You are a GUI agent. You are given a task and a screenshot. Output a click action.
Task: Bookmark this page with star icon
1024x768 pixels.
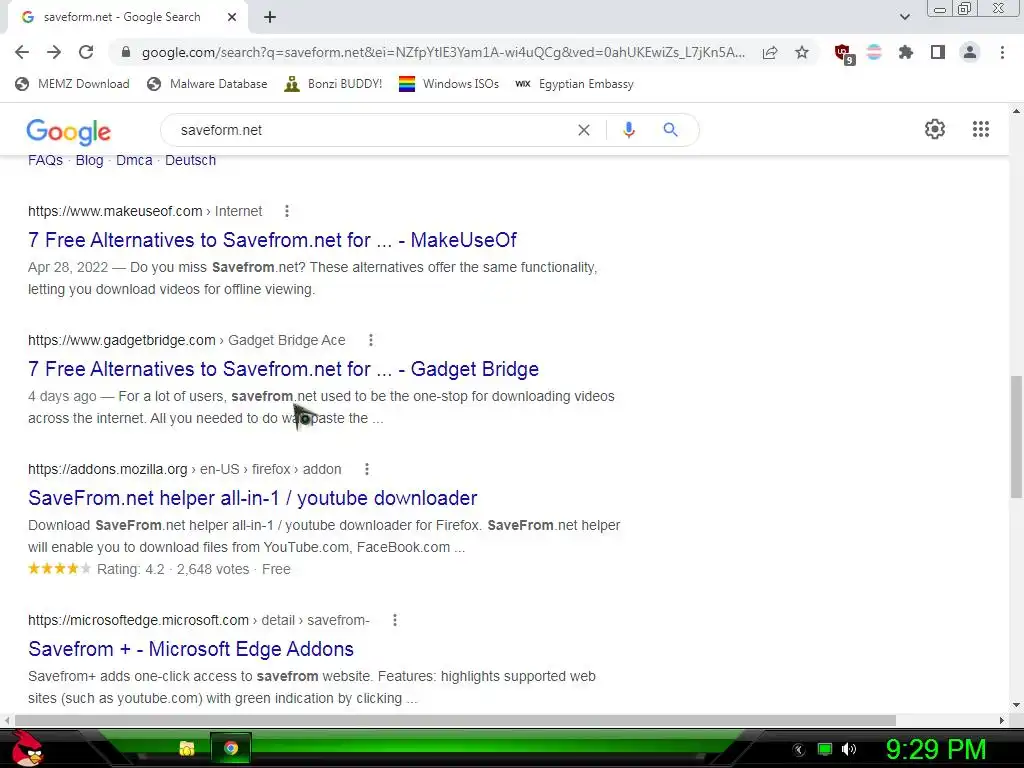click(802, 52)
